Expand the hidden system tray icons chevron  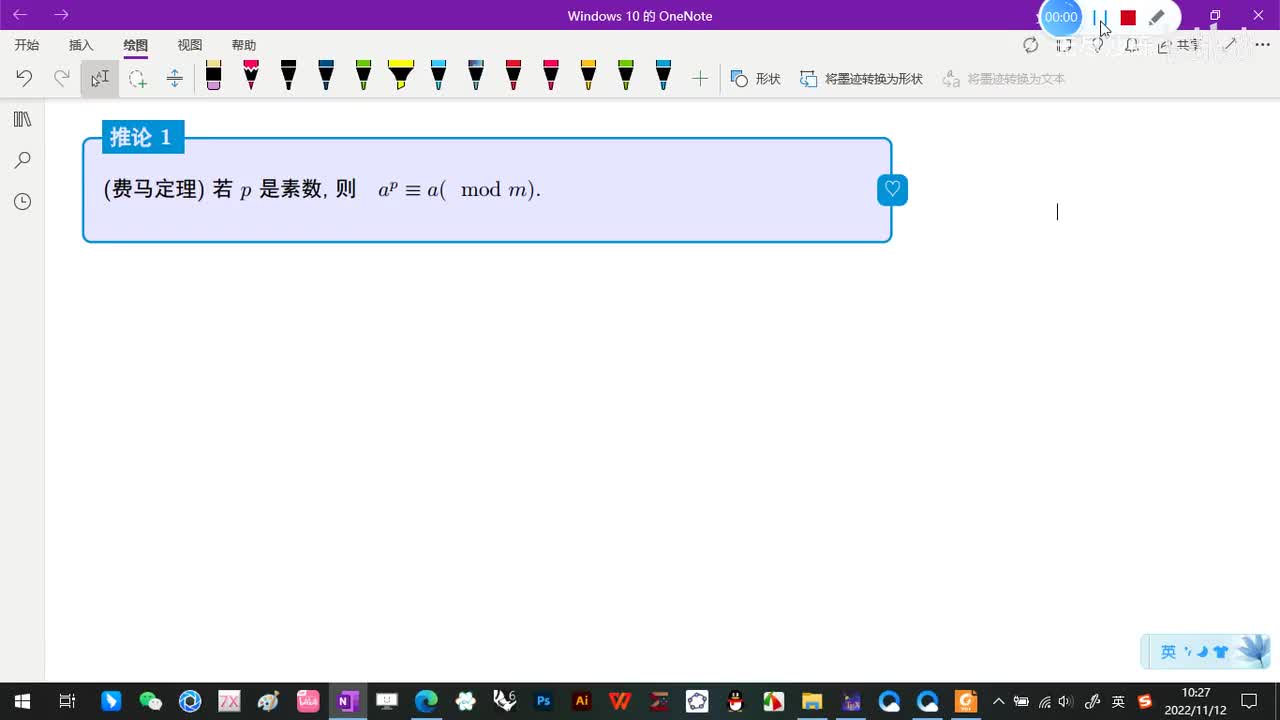coord(998,701)
